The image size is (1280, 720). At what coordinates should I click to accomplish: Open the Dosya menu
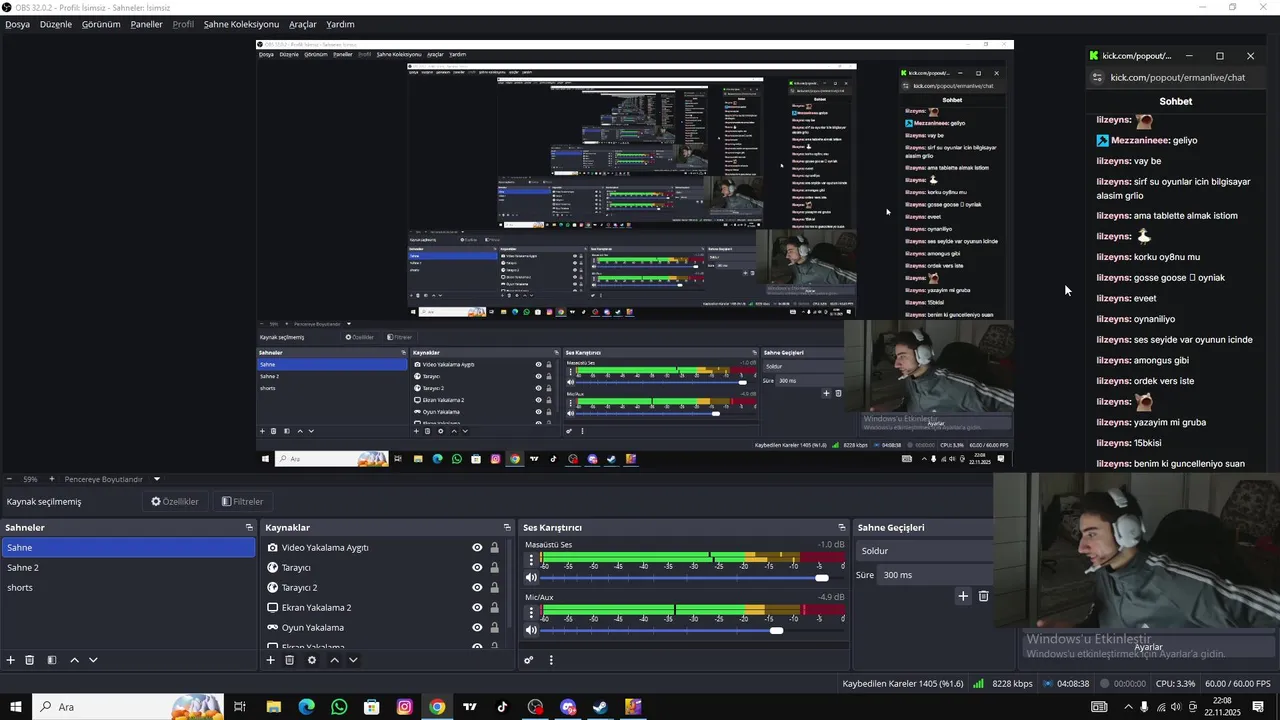point(17,24)
